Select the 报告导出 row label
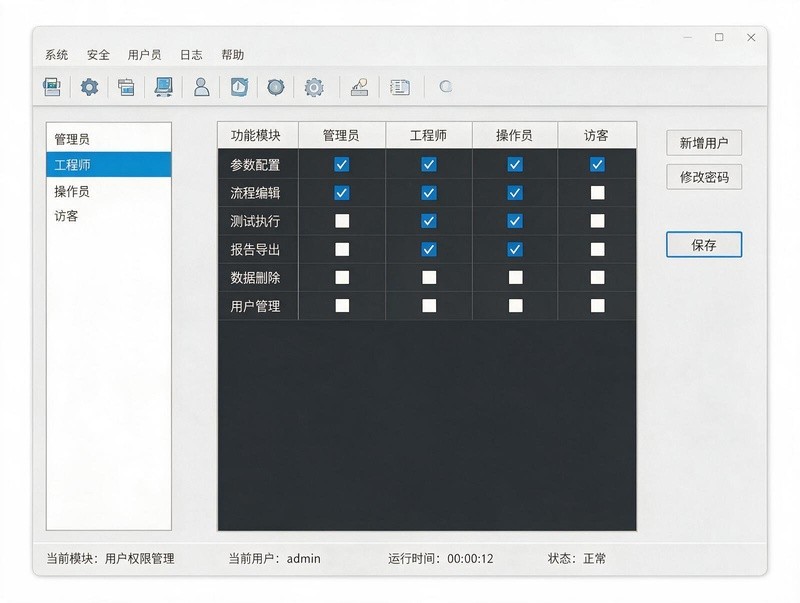 [255, 249]
